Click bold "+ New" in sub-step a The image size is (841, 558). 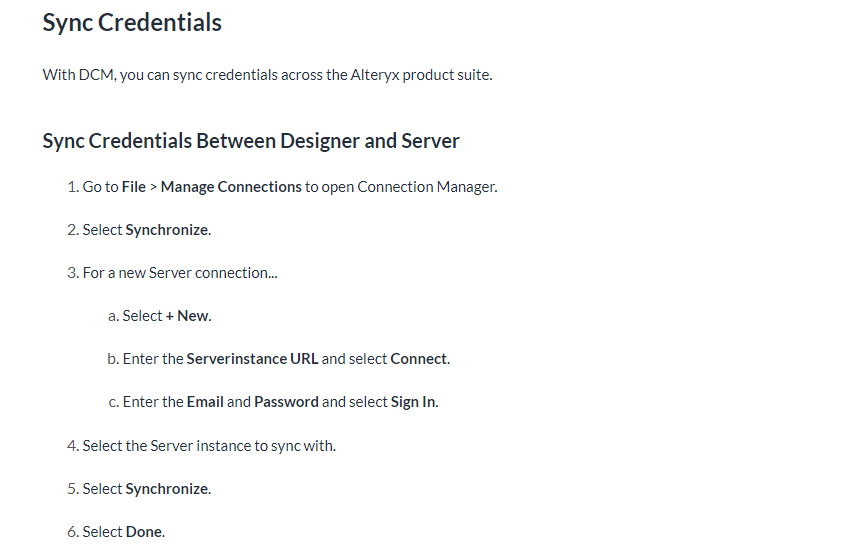(x=188, y=316)
